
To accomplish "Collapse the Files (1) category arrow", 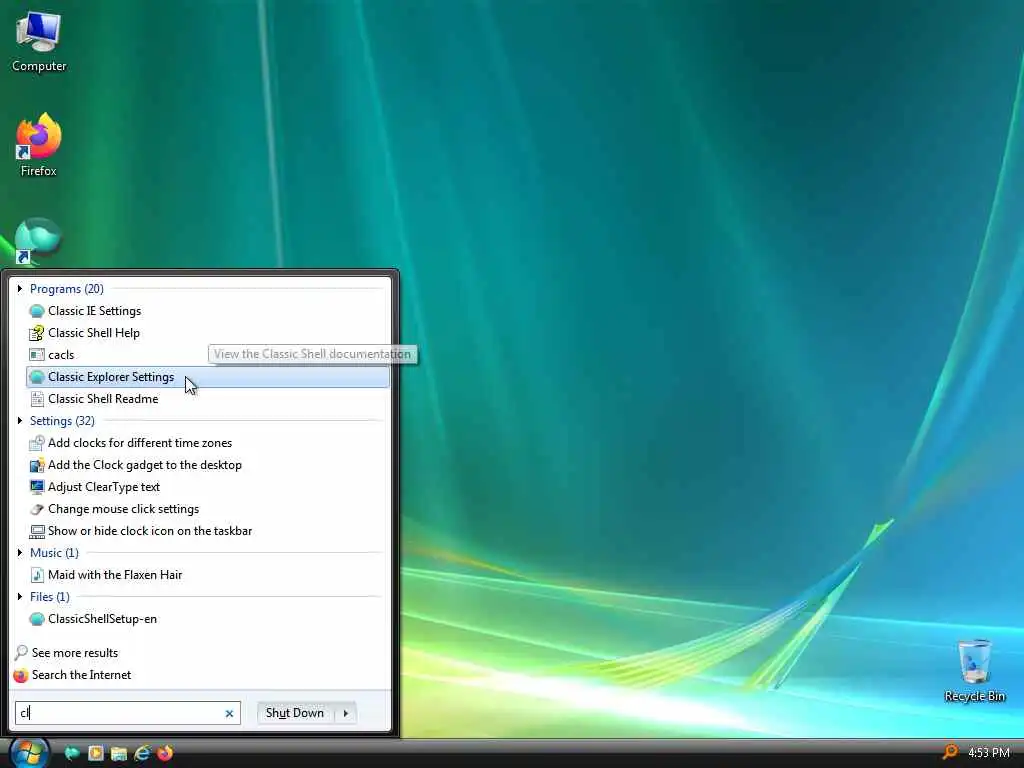I will click(20, 596).
